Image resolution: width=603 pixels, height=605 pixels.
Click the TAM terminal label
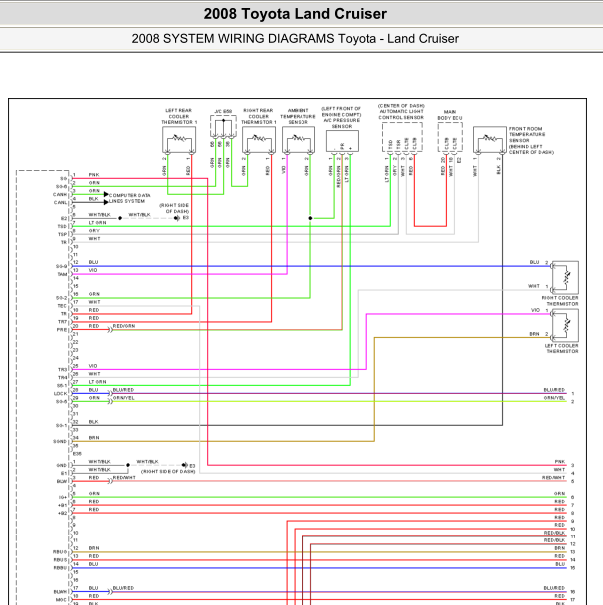point(62,274)
